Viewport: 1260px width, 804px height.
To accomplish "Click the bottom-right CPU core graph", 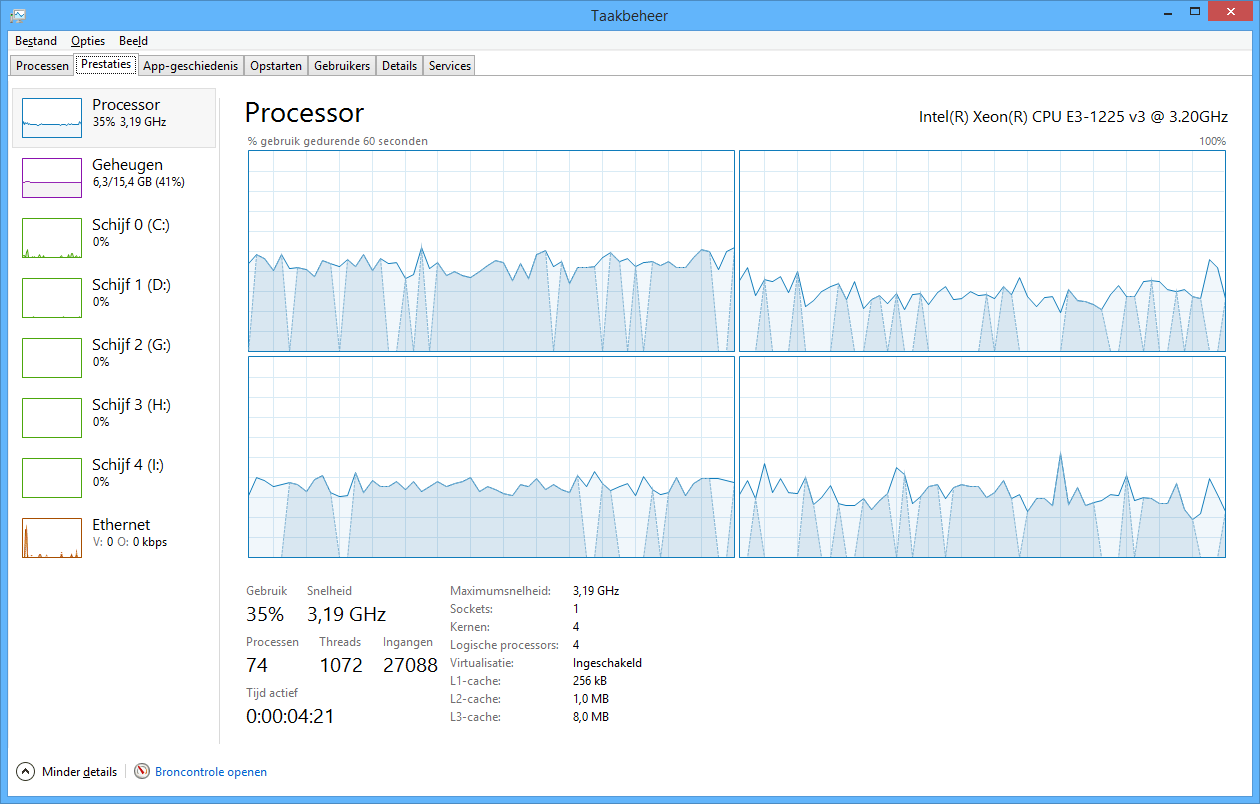I will 982,457.
